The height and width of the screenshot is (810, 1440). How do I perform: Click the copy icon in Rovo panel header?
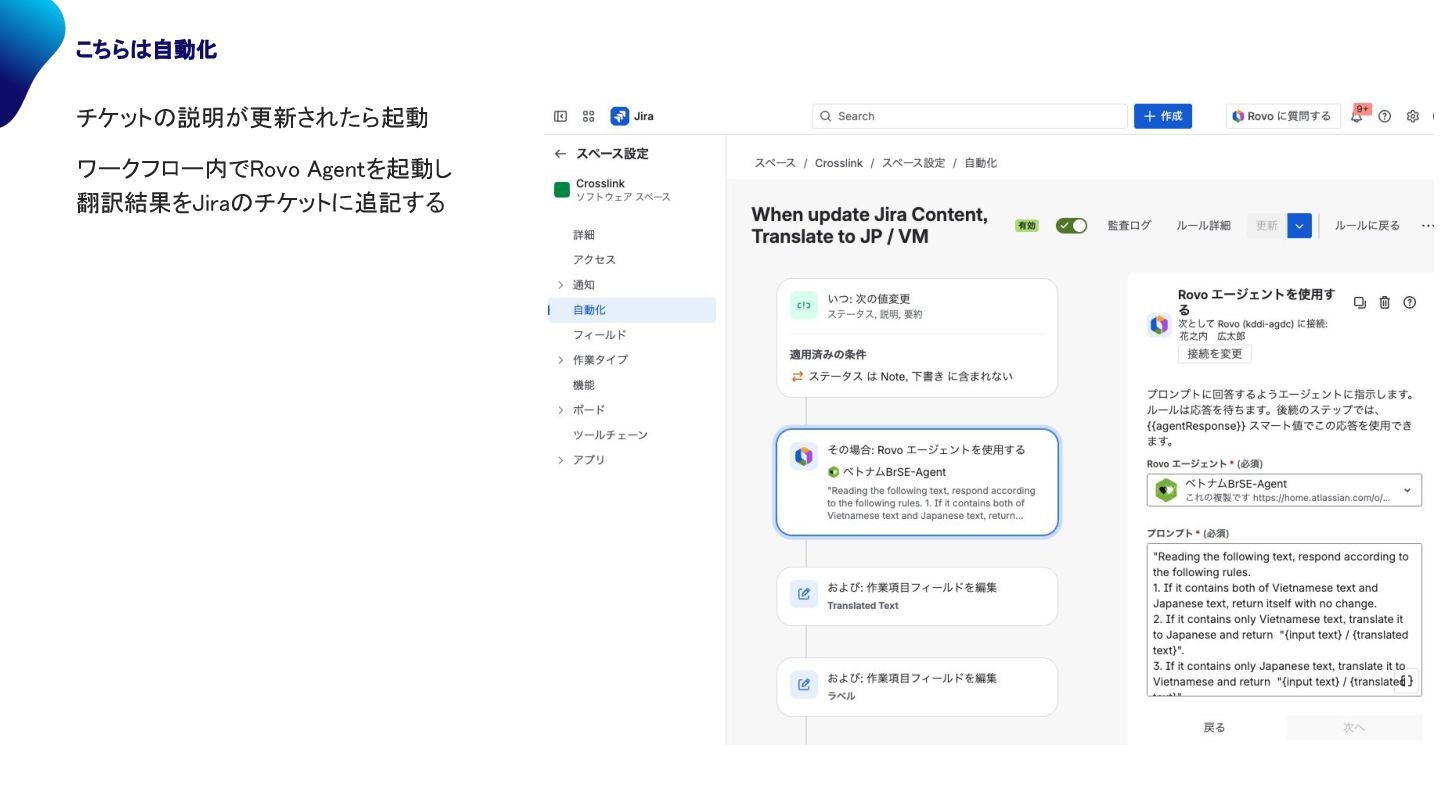tap(1359, 302)
